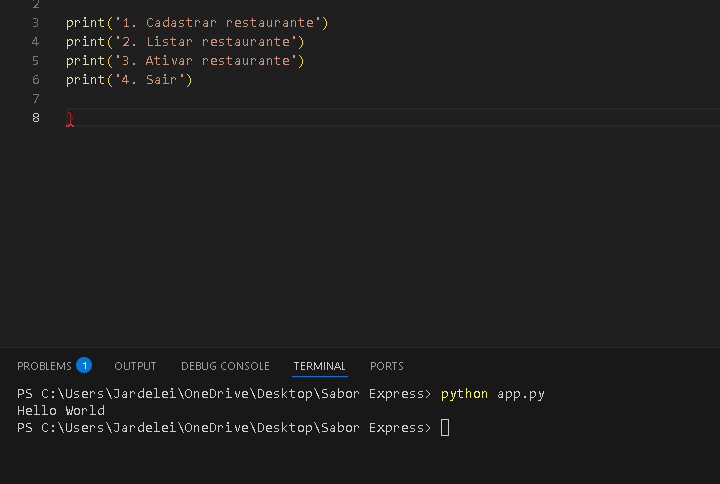Click the 'Hello World' terminal output

[x=61, y=411]
